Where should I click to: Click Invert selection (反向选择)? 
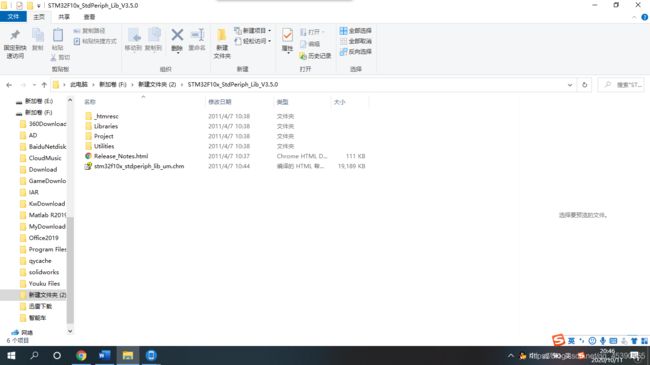[356, 51]
